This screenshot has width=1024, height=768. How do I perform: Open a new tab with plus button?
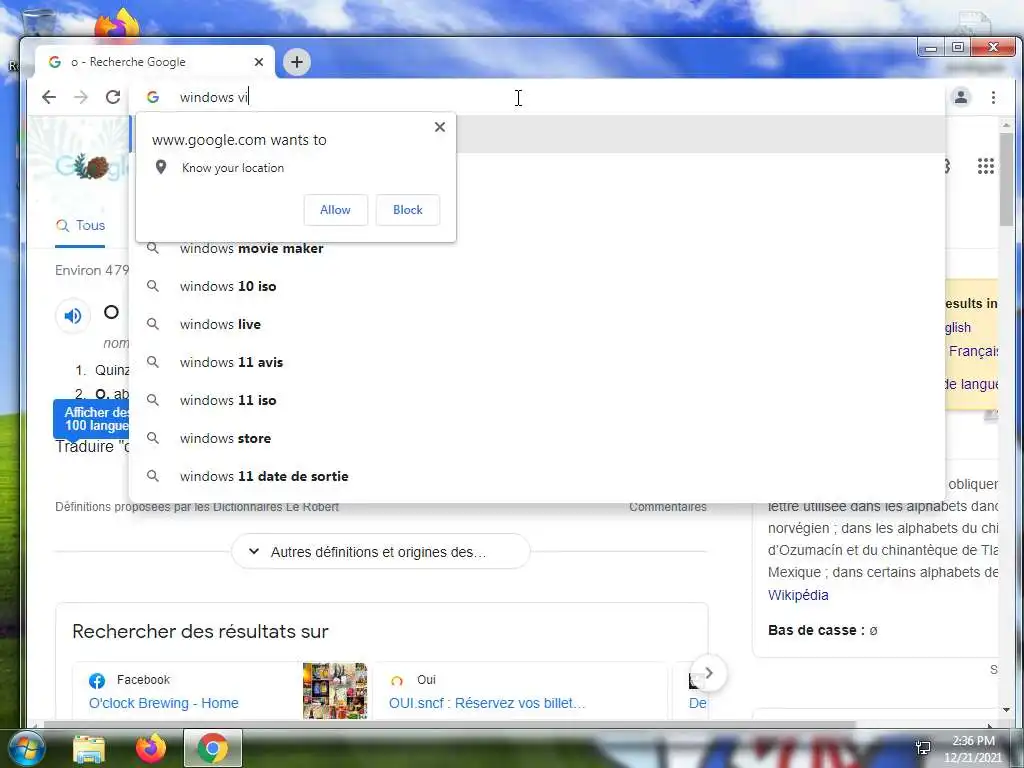point(296,62)
